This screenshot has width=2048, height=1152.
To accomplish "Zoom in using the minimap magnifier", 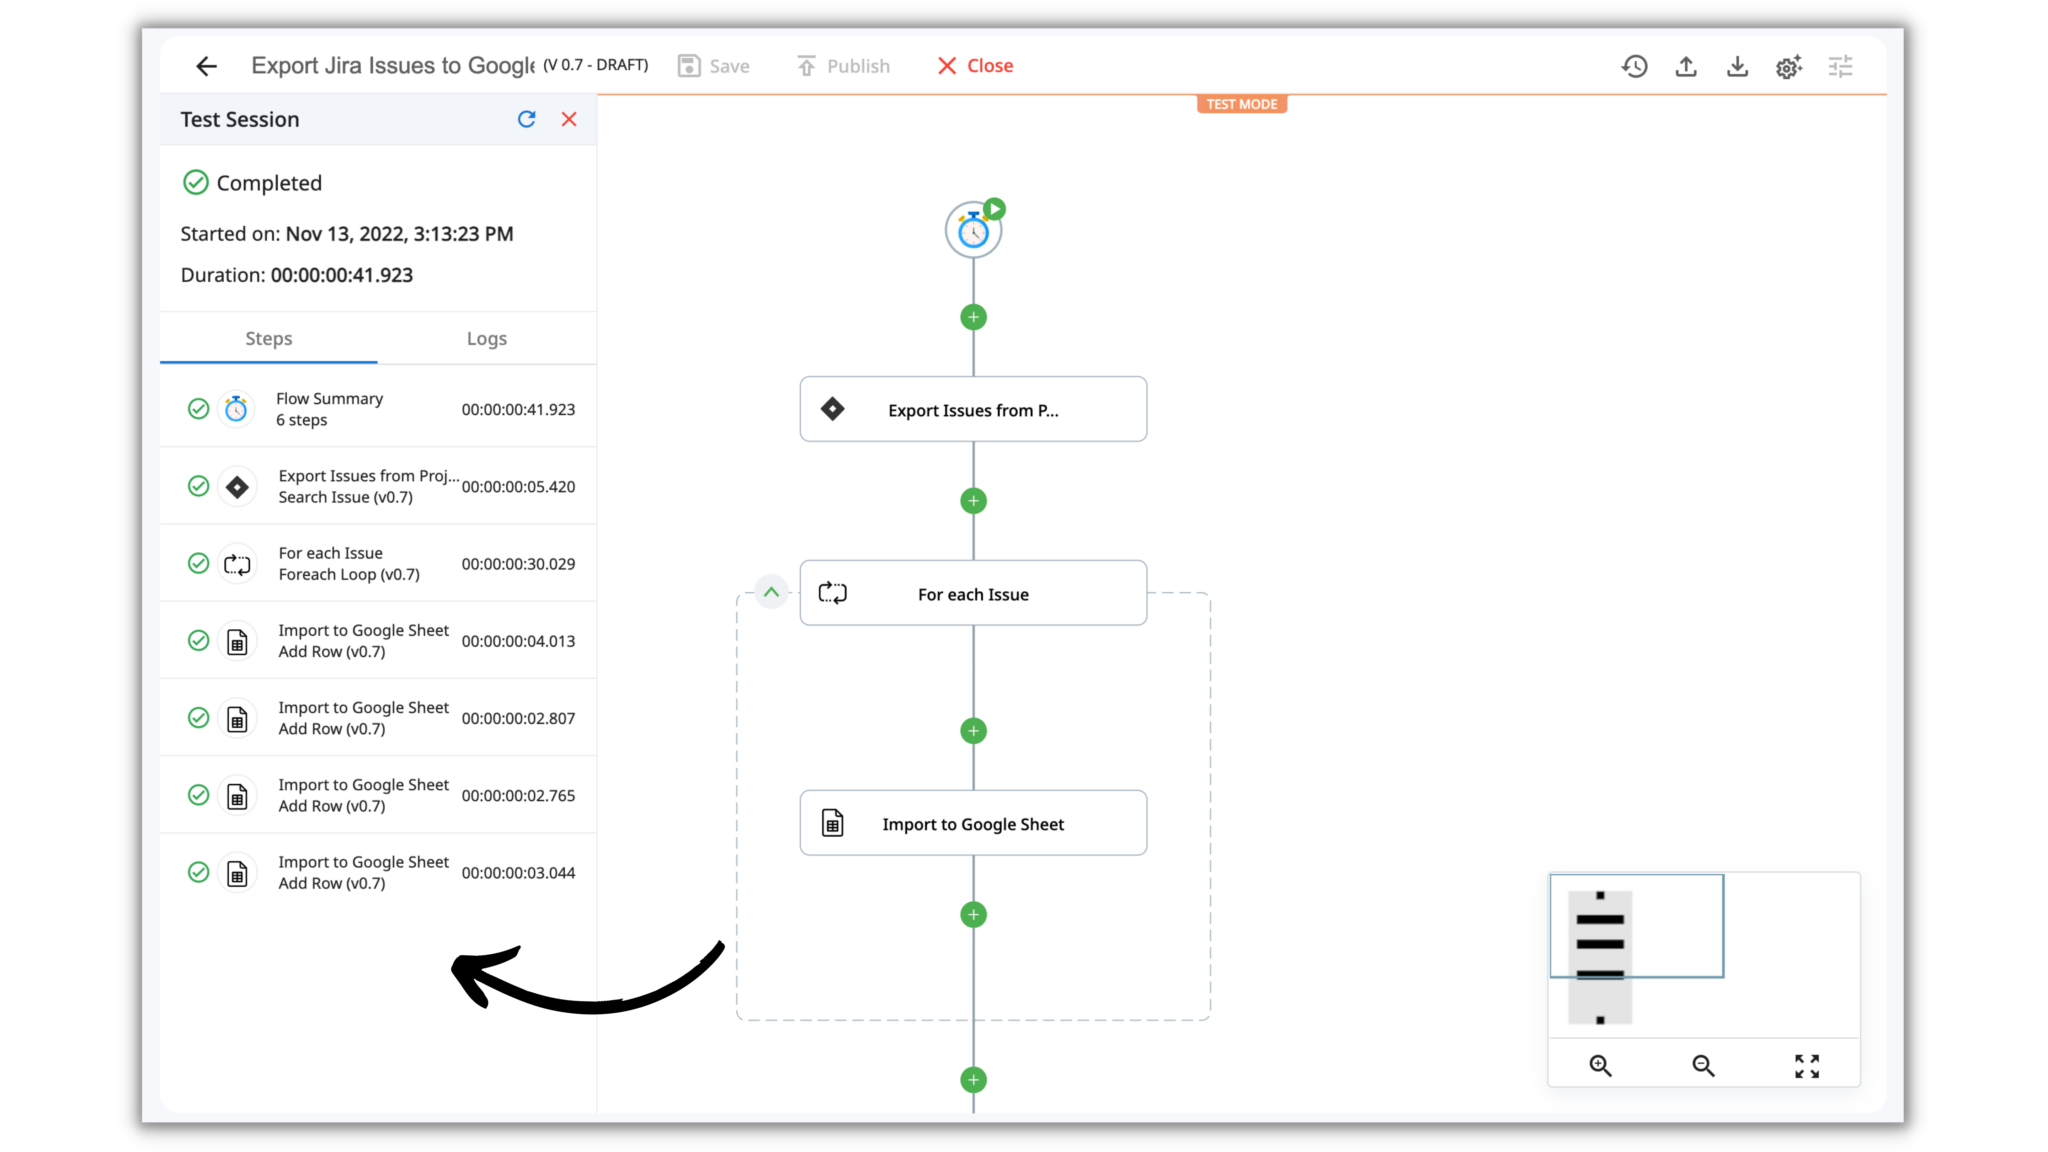I will [x=1599, y=1065].
